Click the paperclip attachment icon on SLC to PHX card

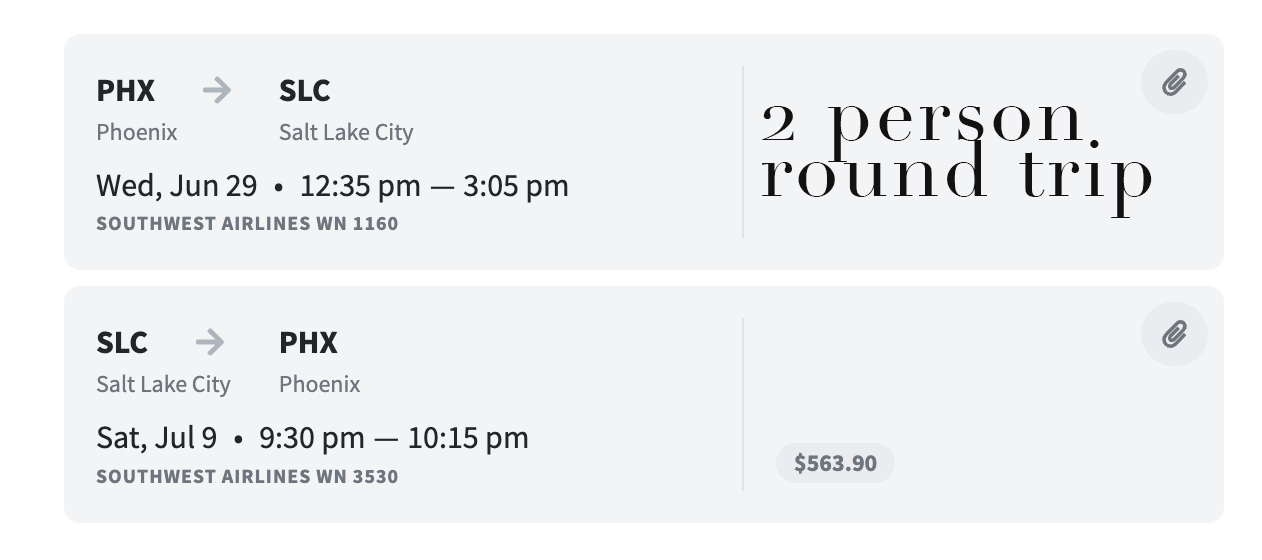(x=1174, y=334)
